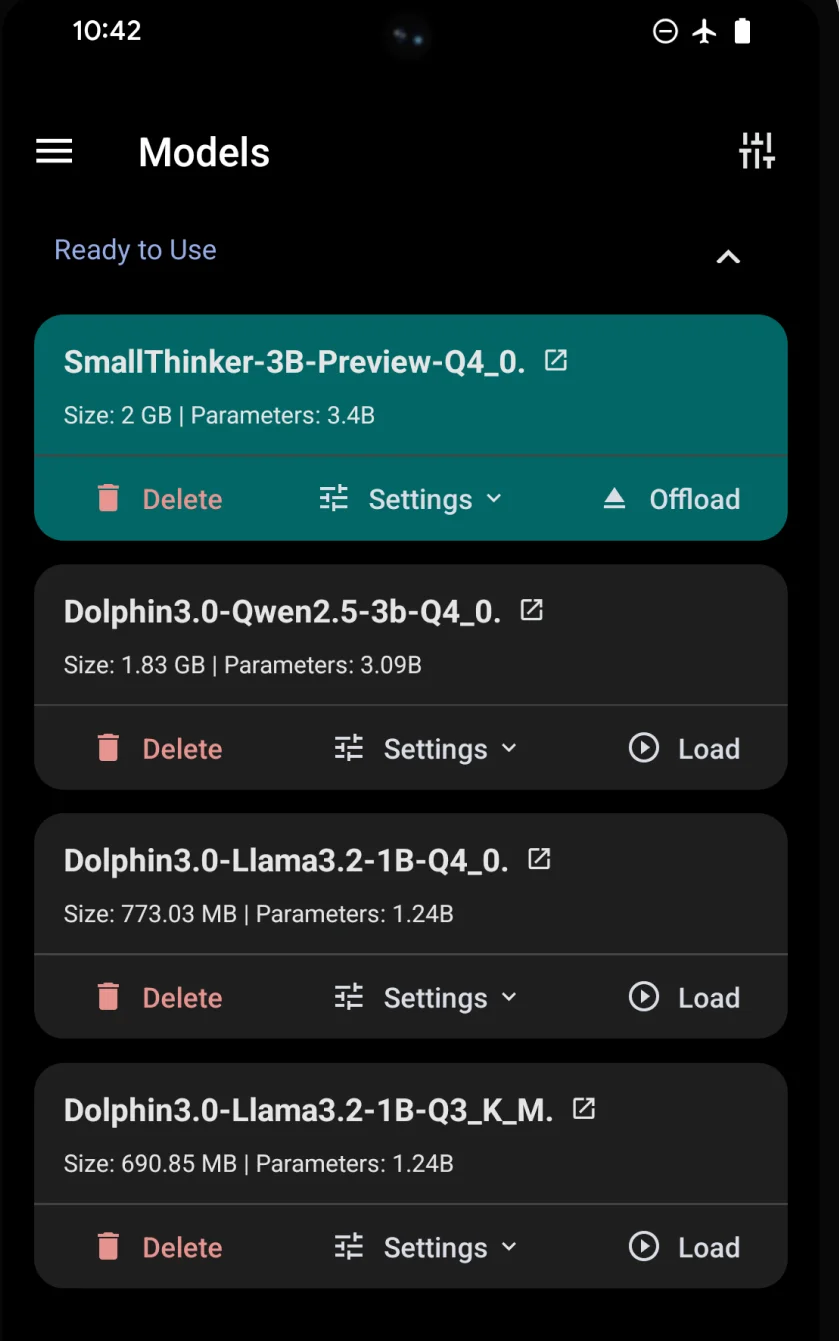The height and width of the screenshot is (1341, 839).
Task: Load the Dolphin3.0-Qwen2.5-3b model
Action: [x=684, y=748]
